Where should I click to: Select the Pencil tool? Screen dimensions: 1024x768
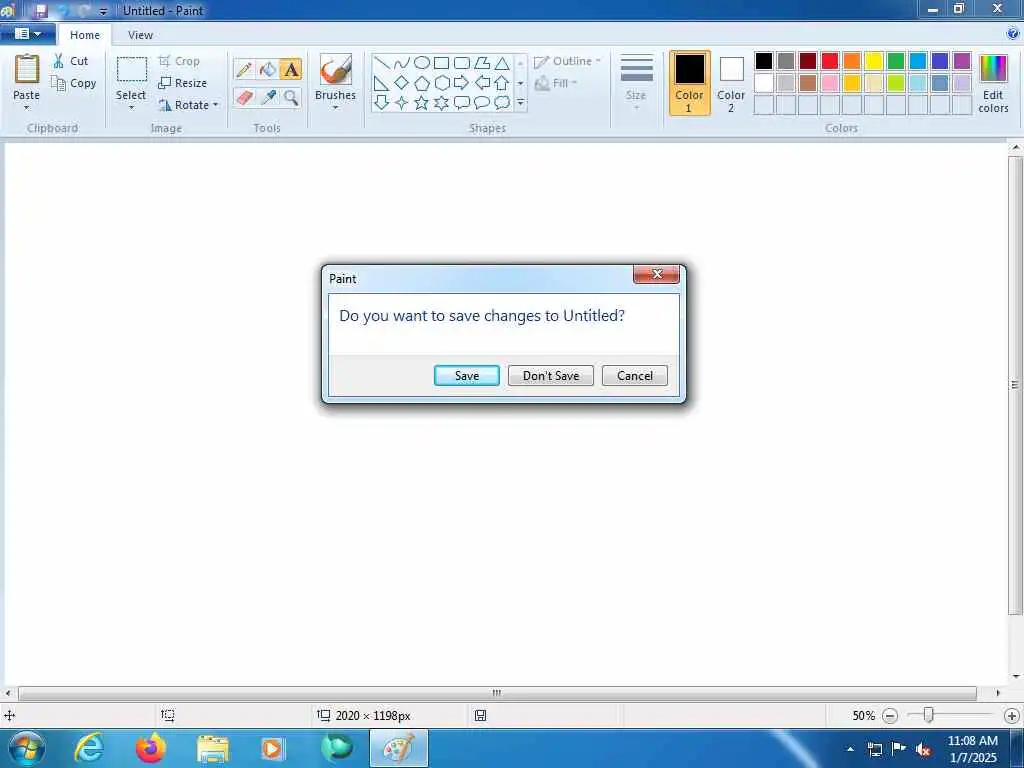(x=244, y=69)
